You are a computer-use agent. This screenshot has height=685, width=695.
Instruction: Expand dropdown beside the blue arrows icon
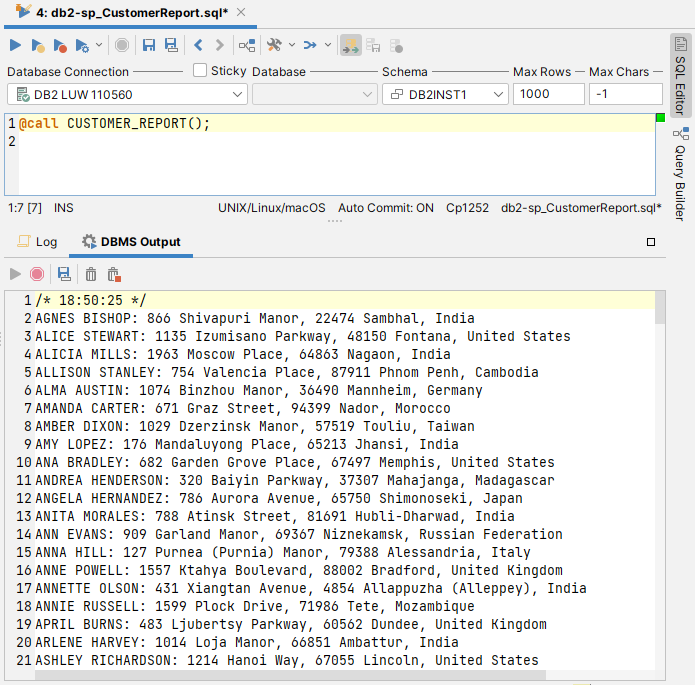(328, 45)
